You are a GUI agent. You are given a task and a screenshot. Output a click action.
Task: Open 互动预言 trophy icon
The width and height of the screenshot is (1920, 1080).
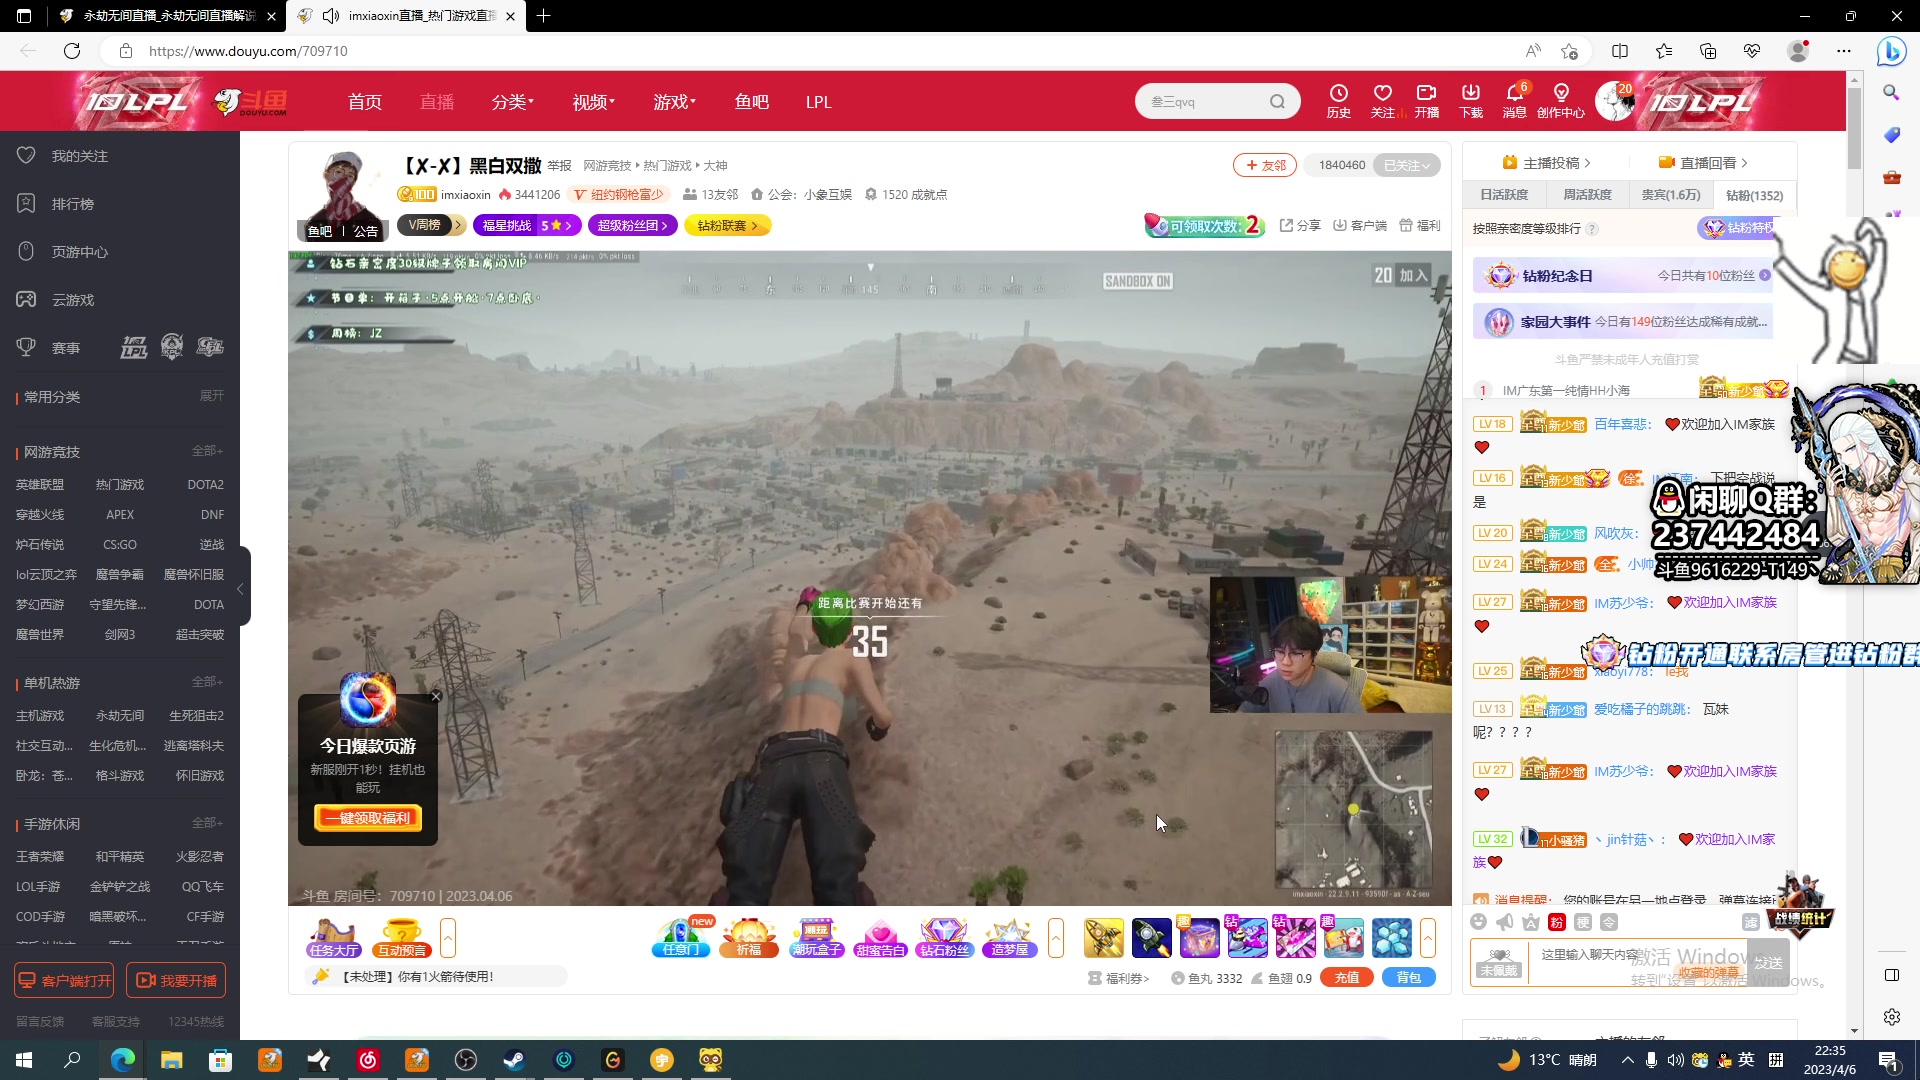point(402,938)
